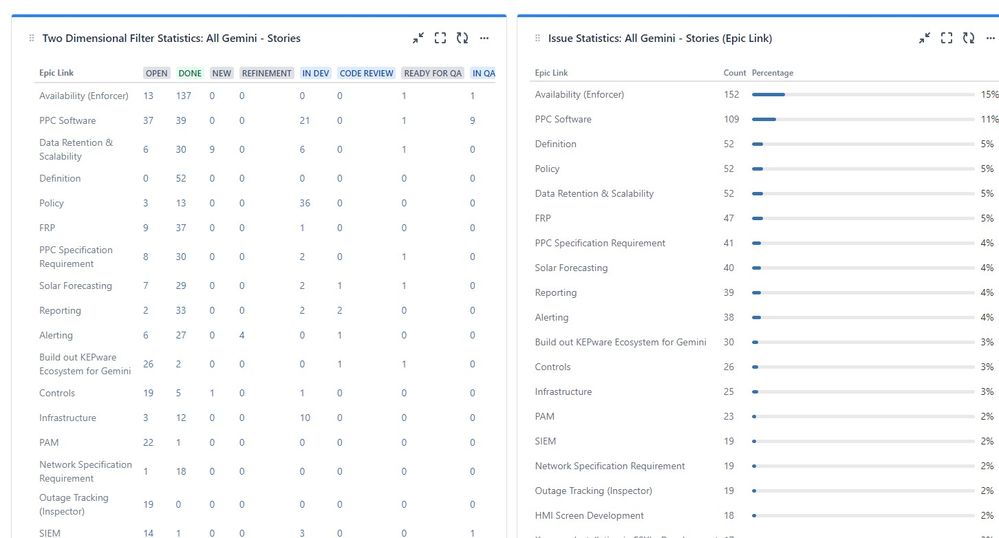Viewport: 999px width, 538px height.
Task: Open Solar Forecasting in Issue Statistics
Action: point(571,268)
